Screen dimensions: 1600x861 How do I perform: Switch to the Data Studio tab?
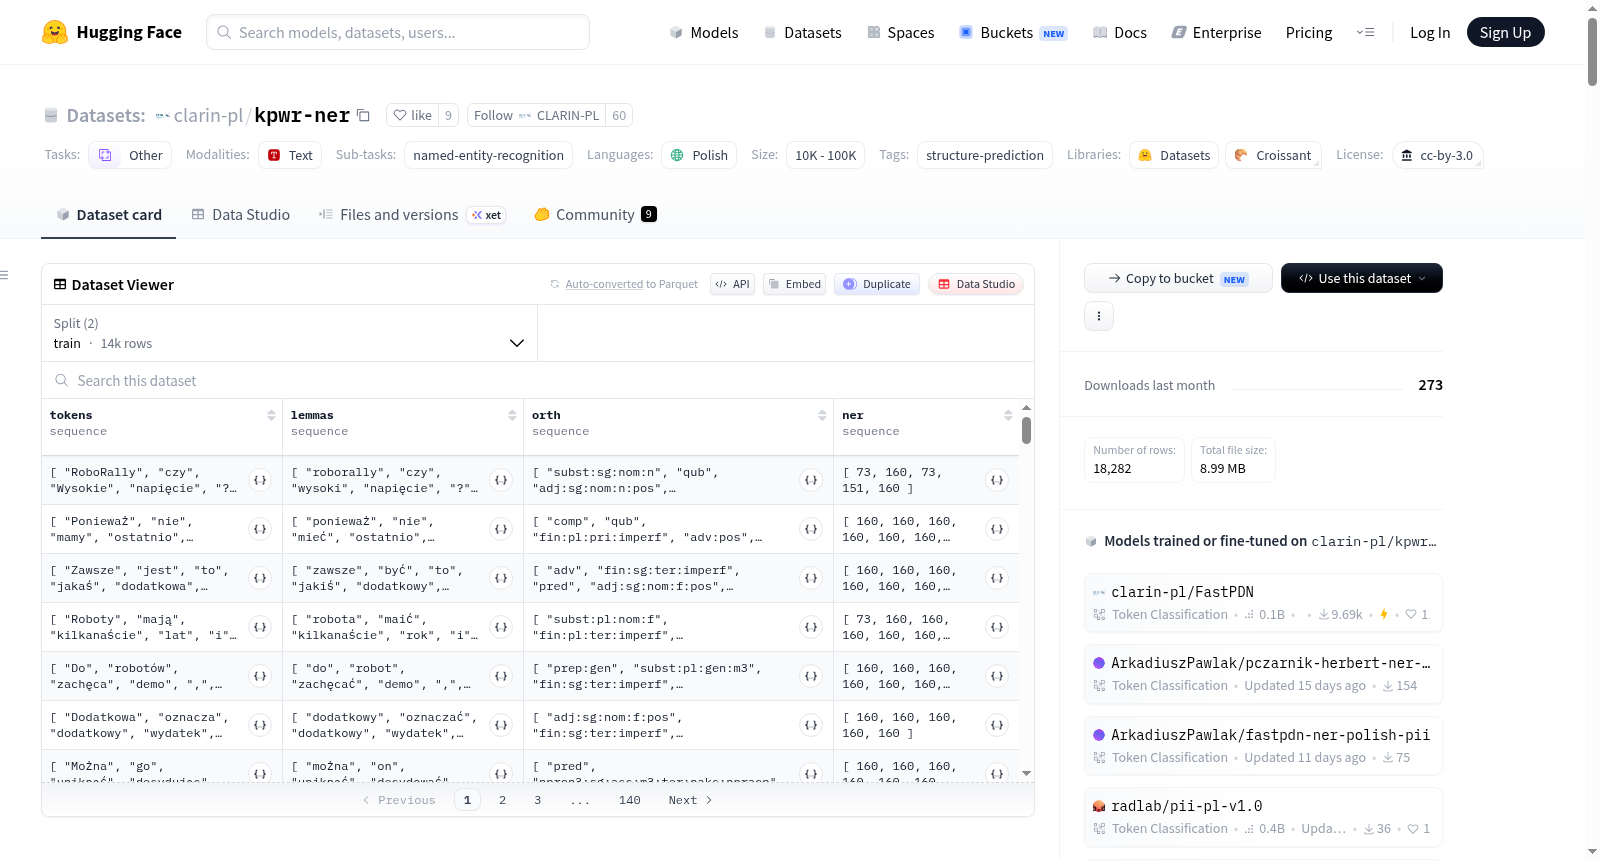tap(241, 215)
